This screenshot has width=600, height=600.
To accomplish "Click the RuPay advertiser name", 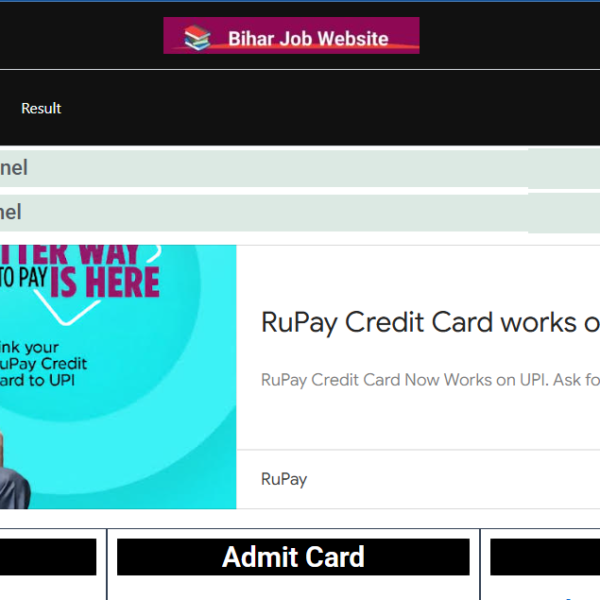I will [x=284, y=479].
